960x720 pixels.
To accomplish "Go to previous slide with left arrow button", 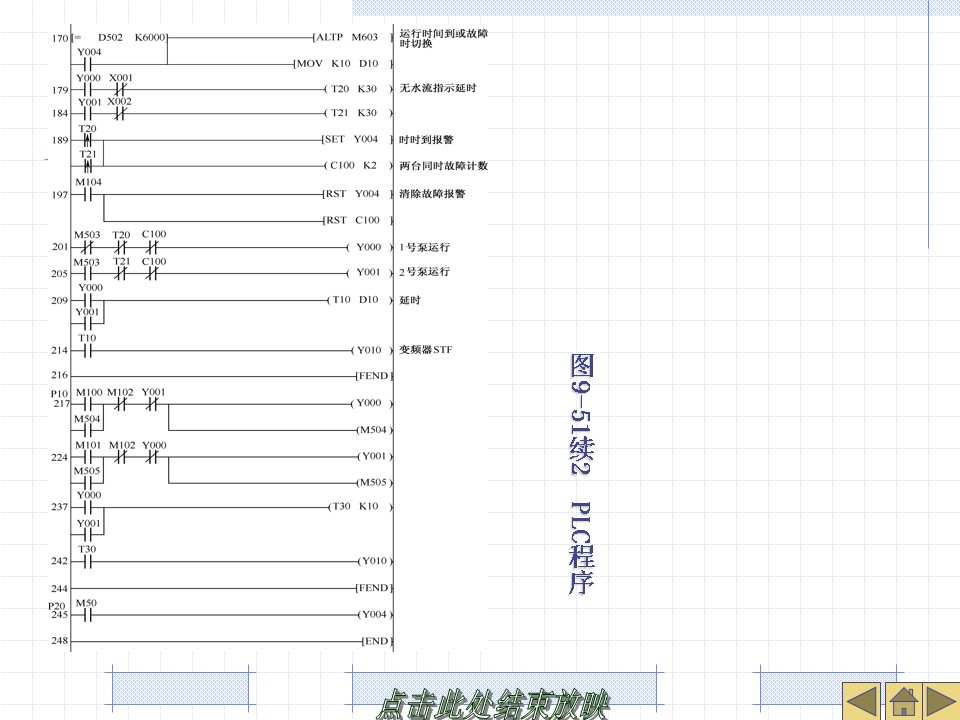I will click(861, 700).
